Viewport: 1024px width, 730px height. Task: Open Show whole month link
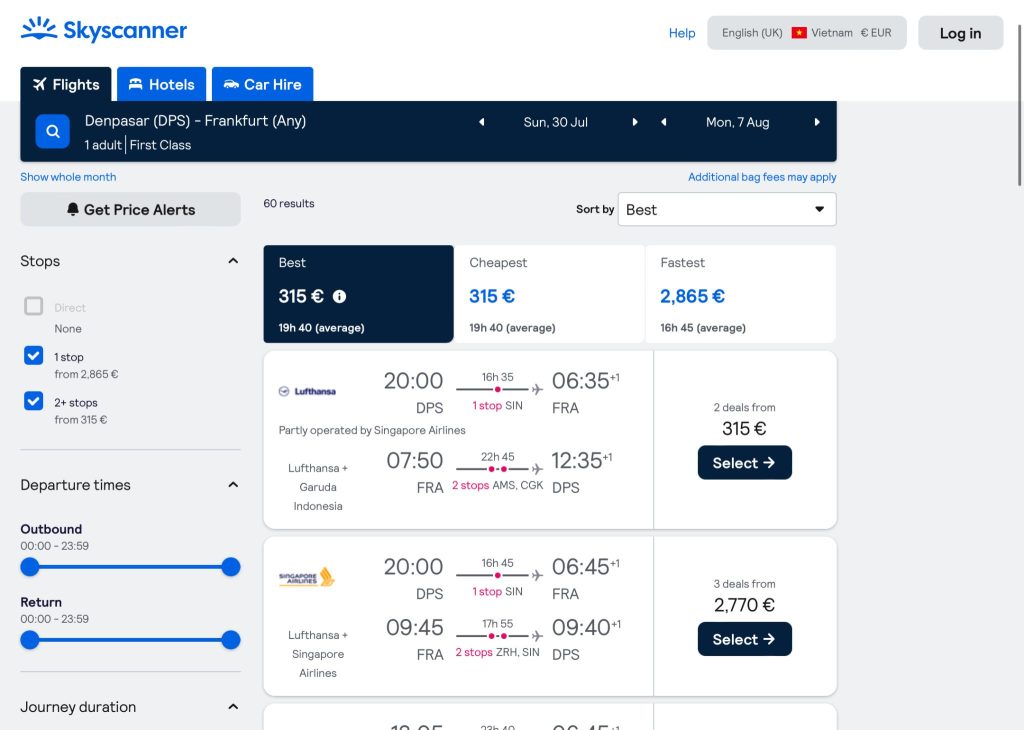point(68,177)
